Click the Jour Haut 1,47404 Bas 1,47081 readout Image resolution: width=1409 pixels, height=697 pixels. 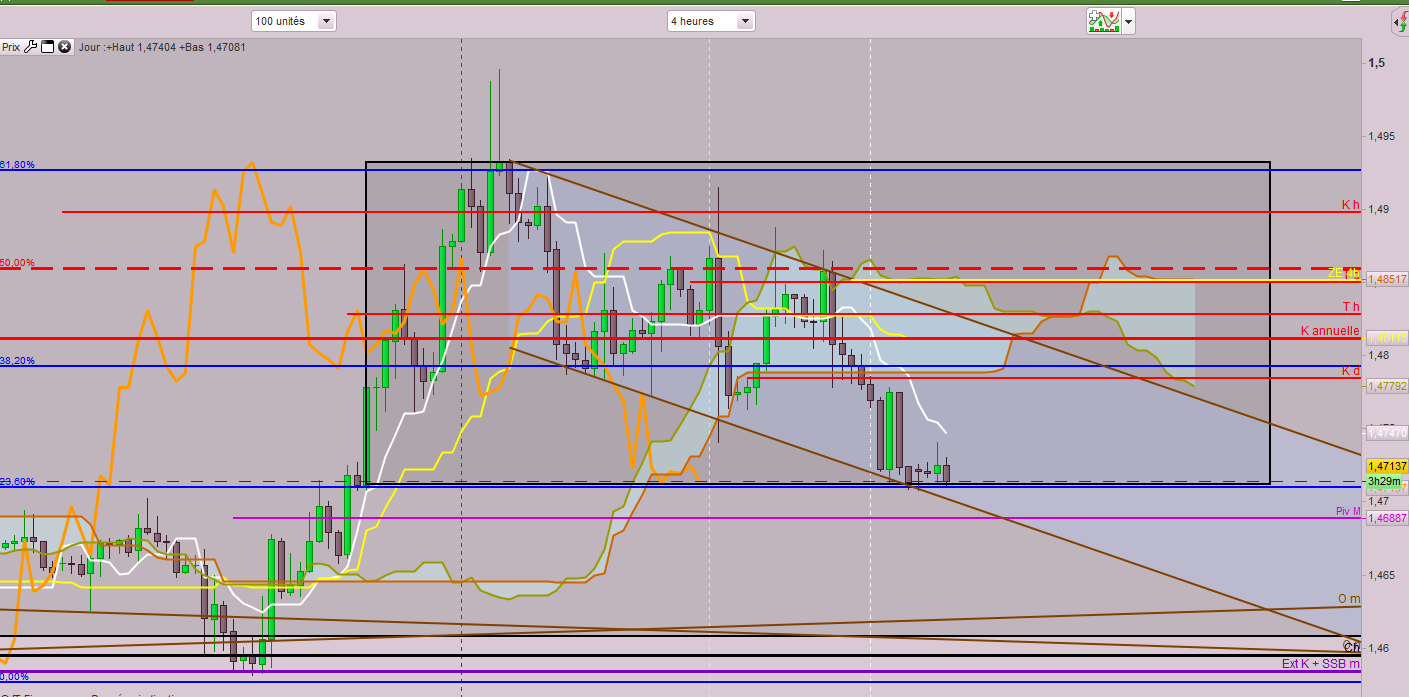pos(161,46)
